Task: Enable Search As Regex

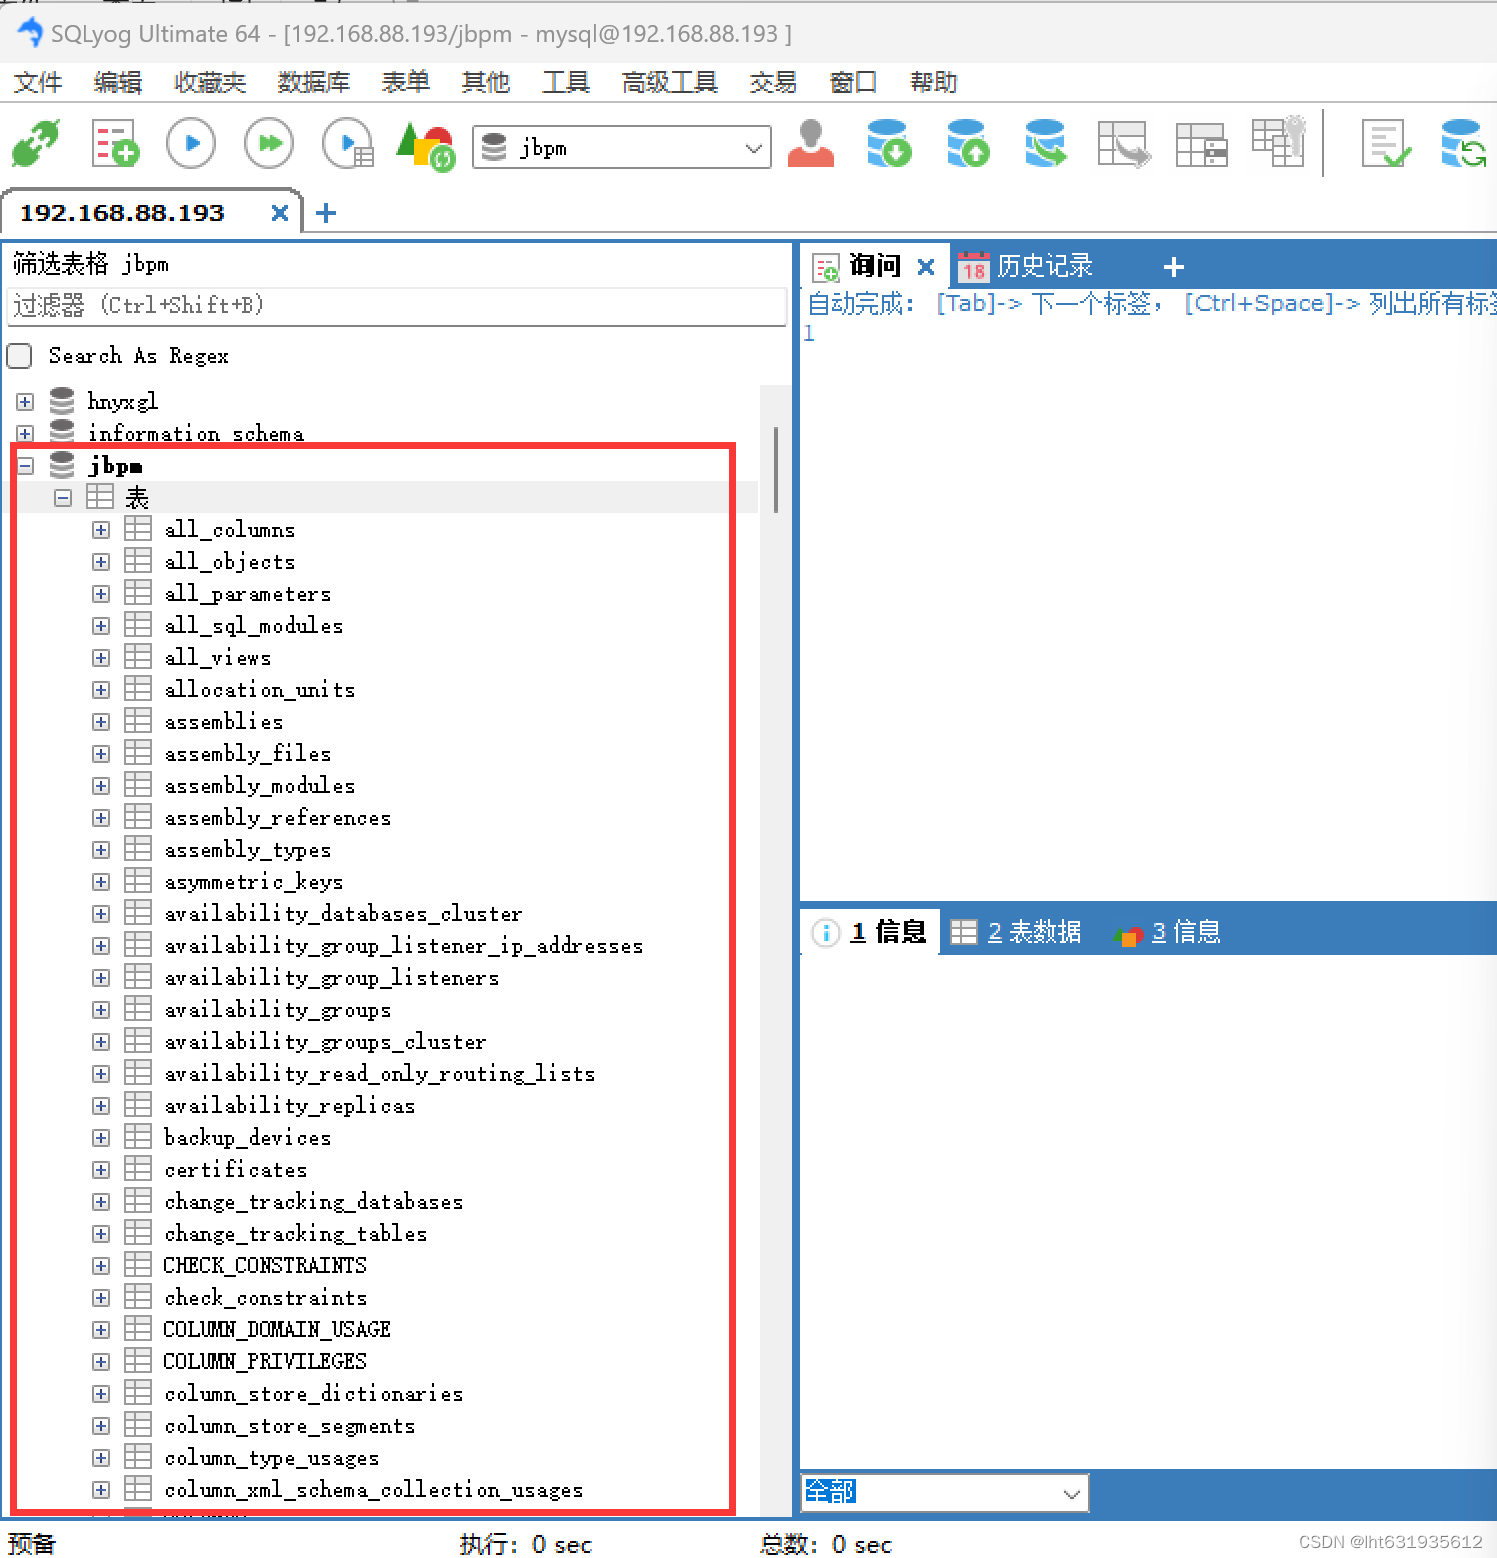Action: click(x=19, y=356)
